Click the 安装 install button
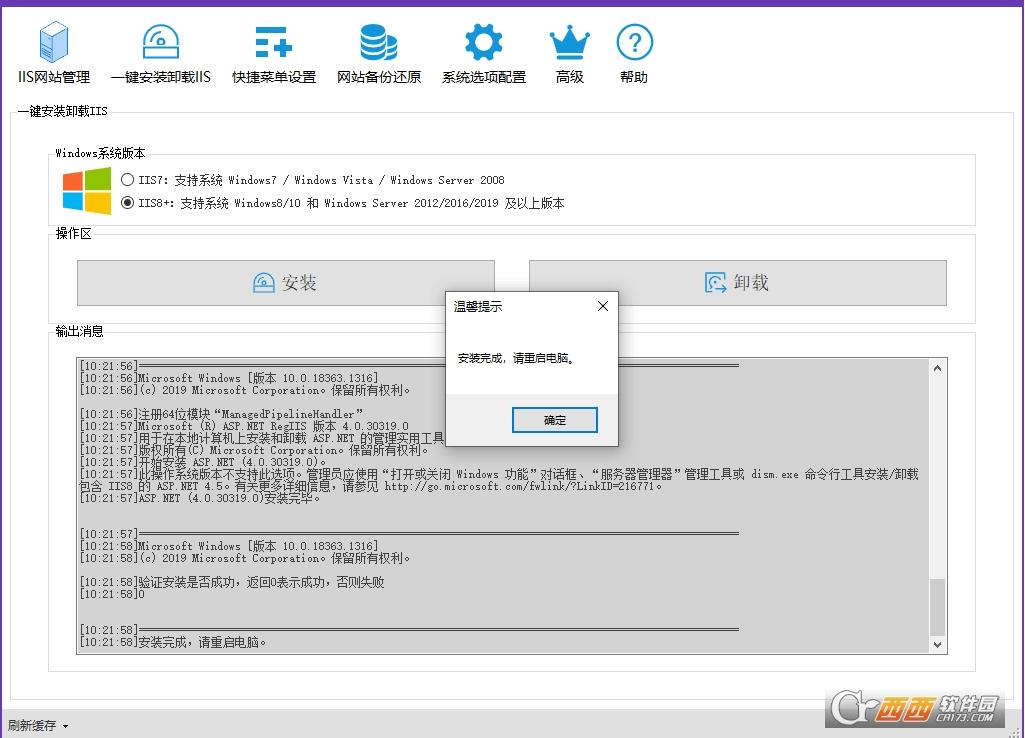The width and height of the screenshot is (1025, 738). (x=286, y=283)
